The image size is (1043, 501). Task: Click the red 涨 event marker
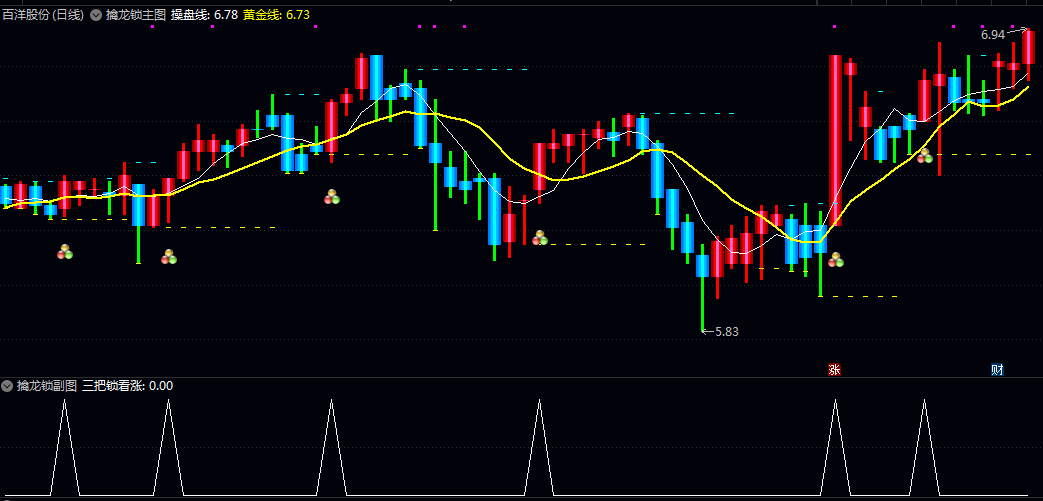[x=834, y=370]
